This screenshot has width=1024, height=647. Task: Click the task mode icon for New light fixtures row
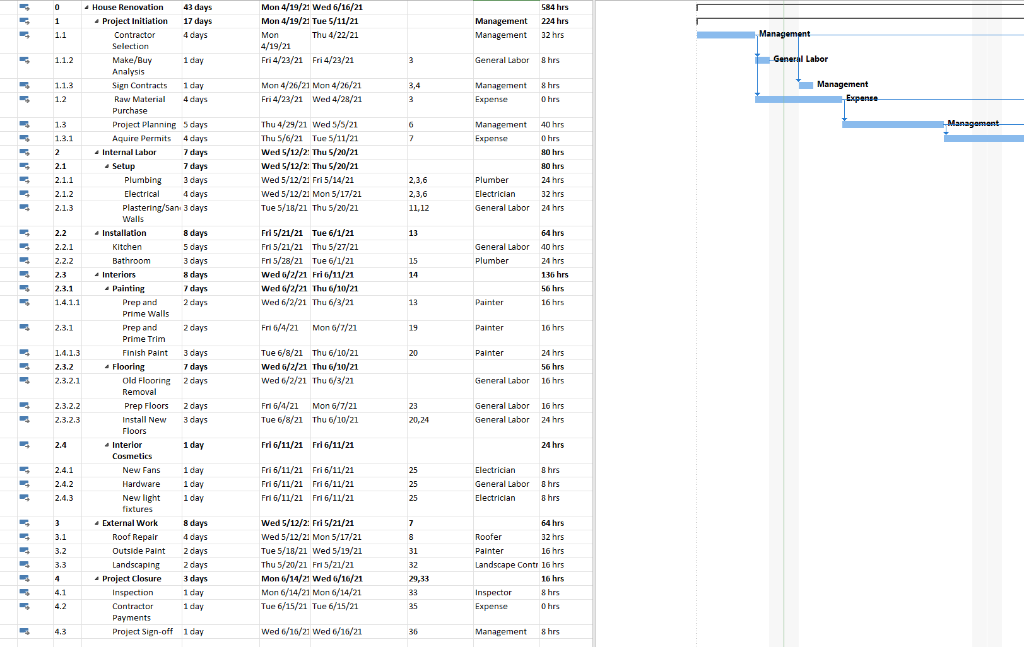pyautogui.click(x=24, y=497)
